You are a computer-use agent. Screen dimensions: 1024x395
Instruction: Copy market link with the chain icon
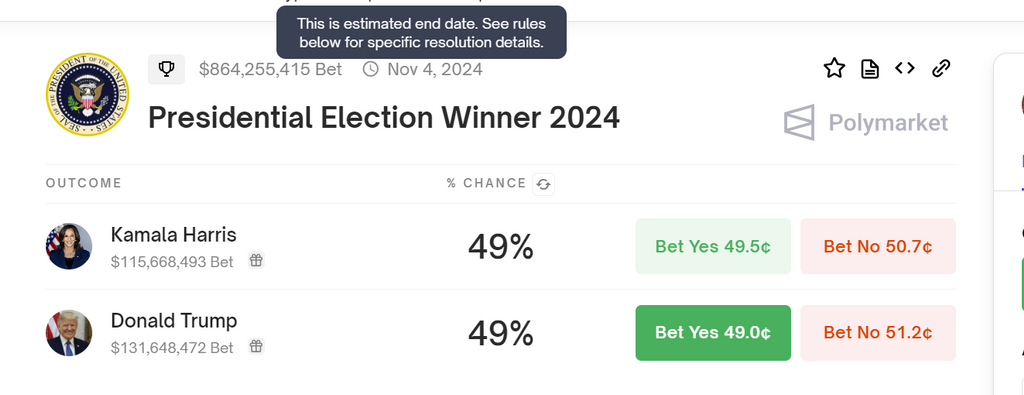point(940,68)
